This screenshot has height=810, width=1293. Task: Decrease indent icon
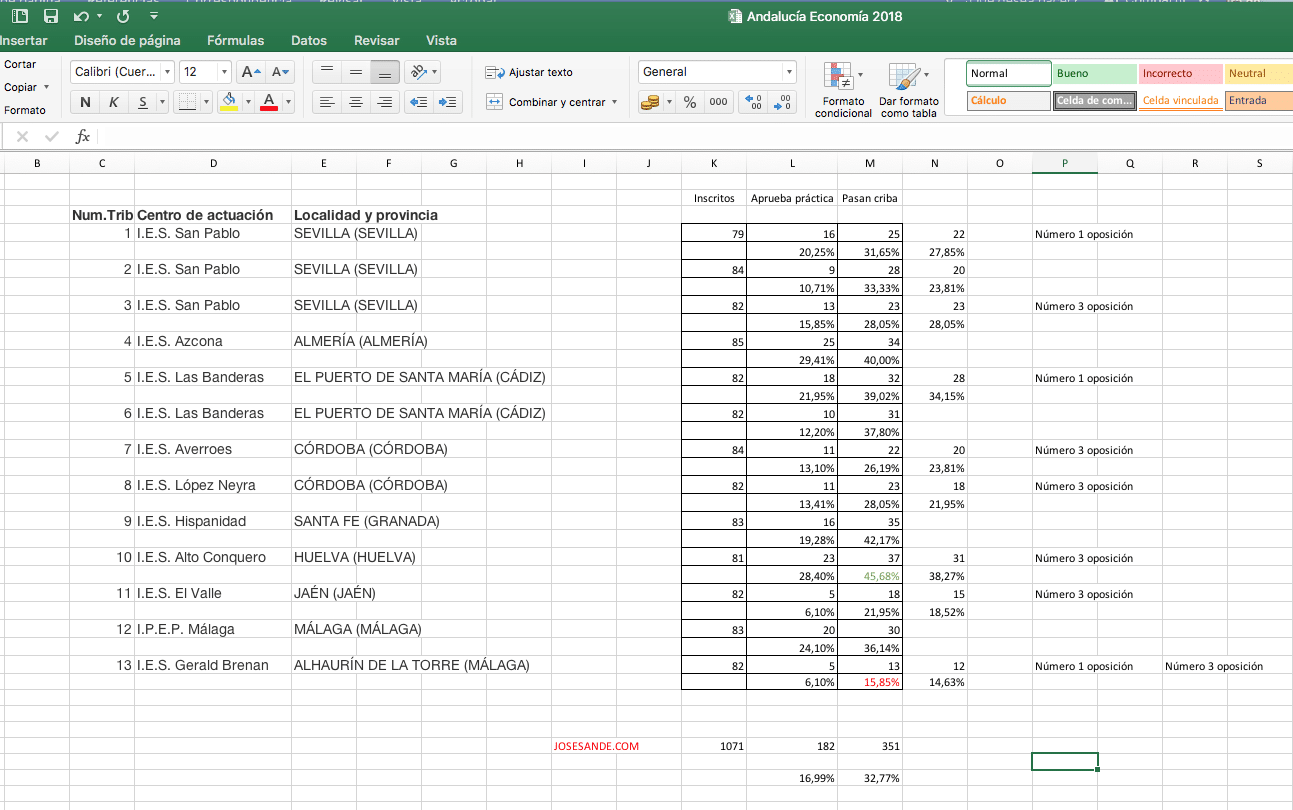[419, 102]
